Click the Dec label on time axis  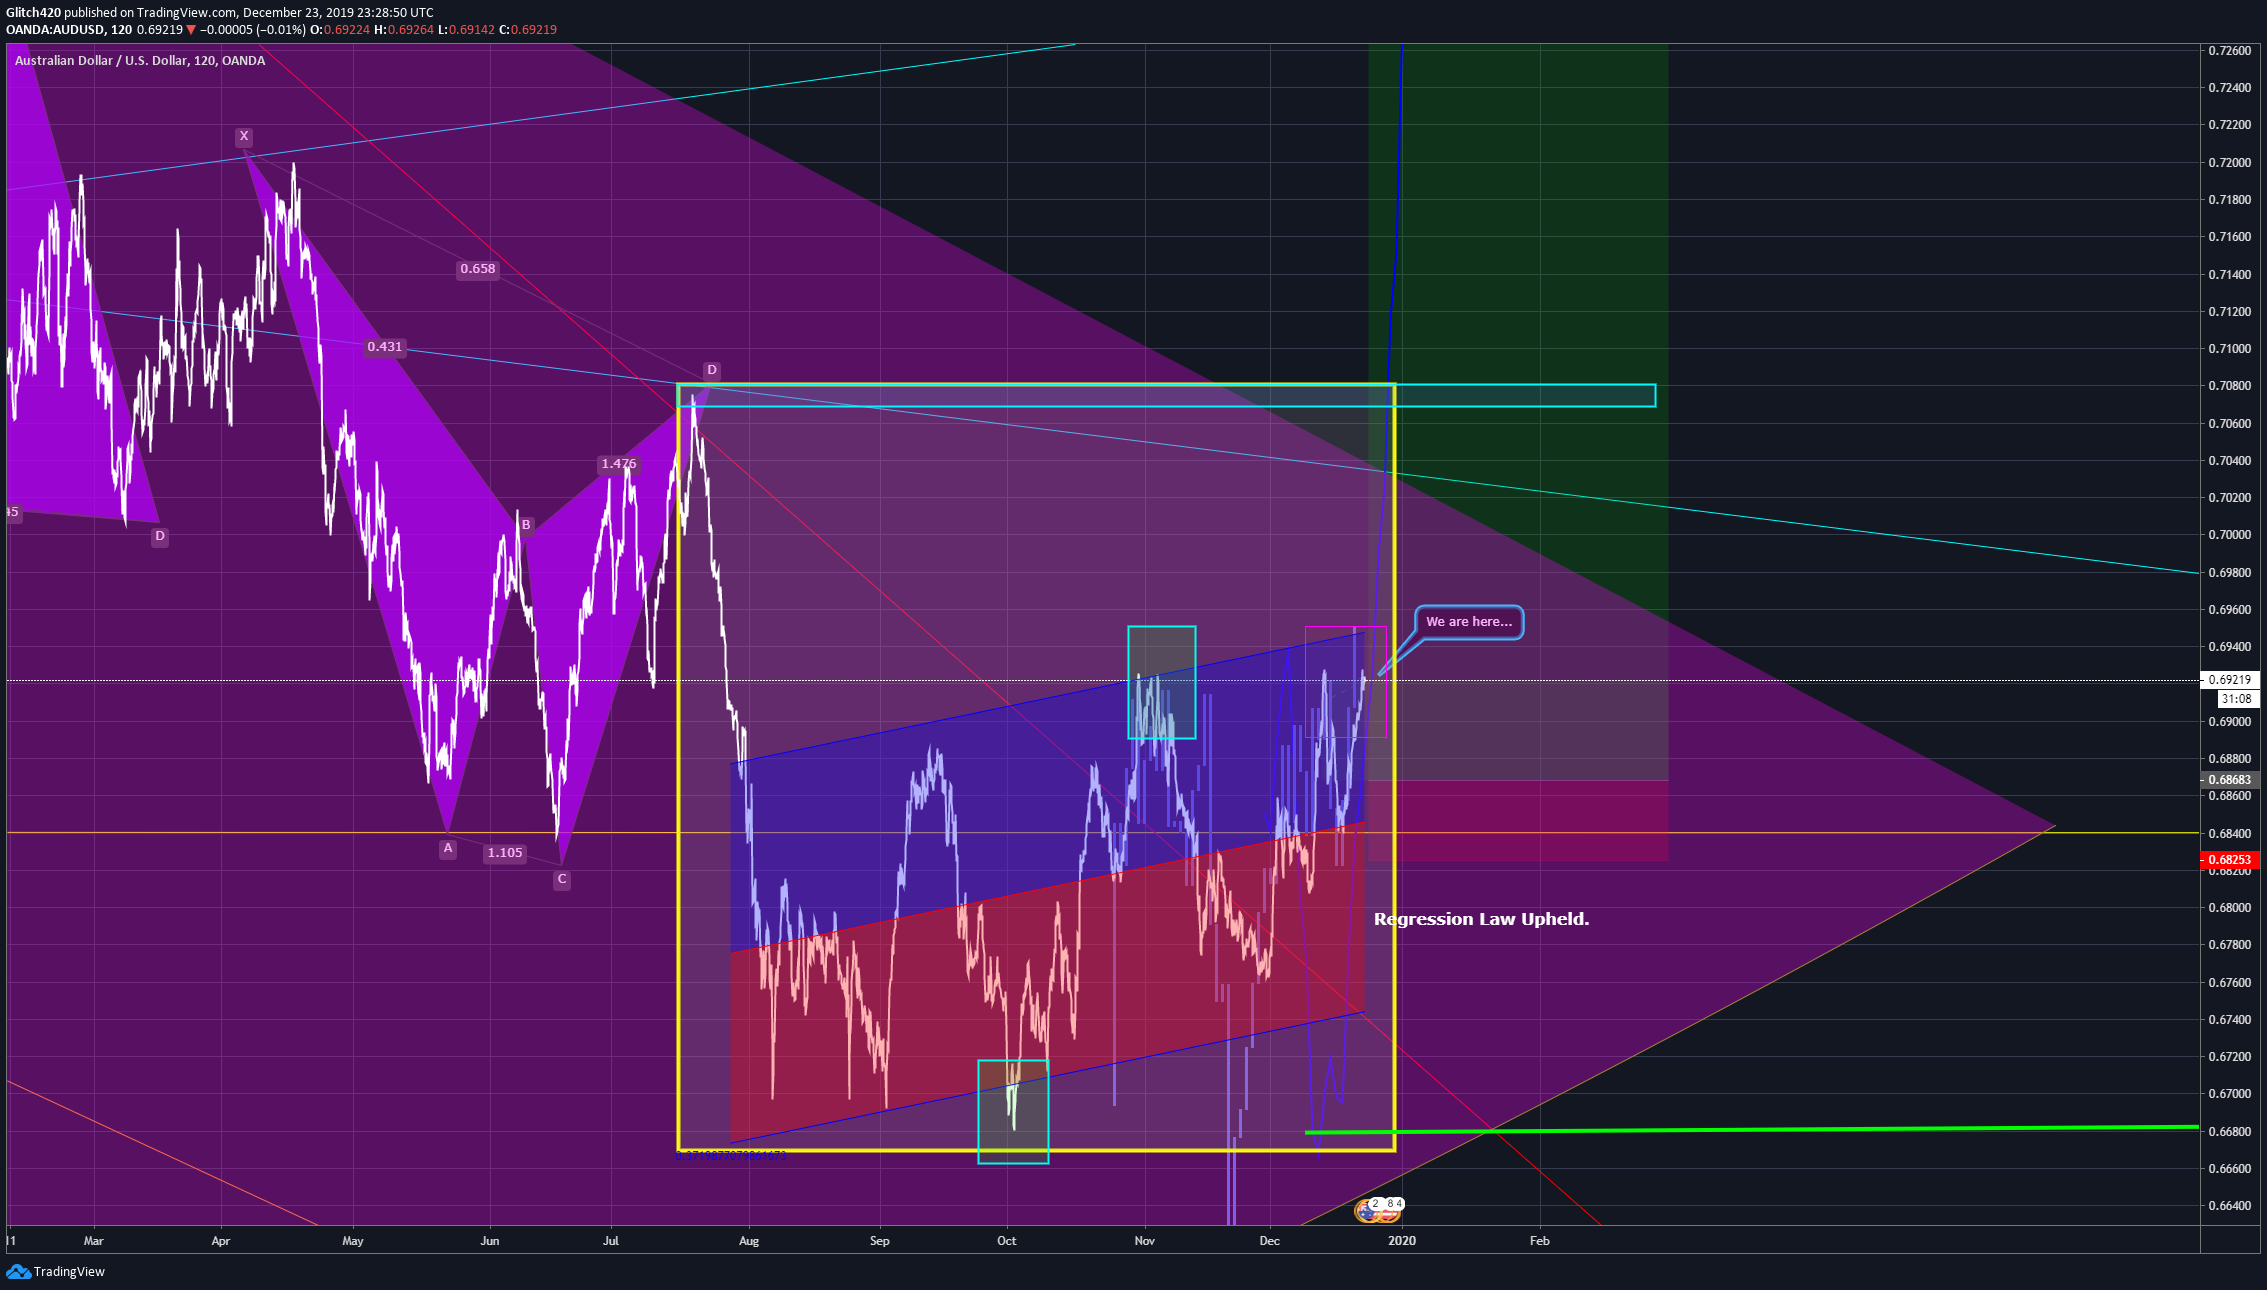1270,1241
